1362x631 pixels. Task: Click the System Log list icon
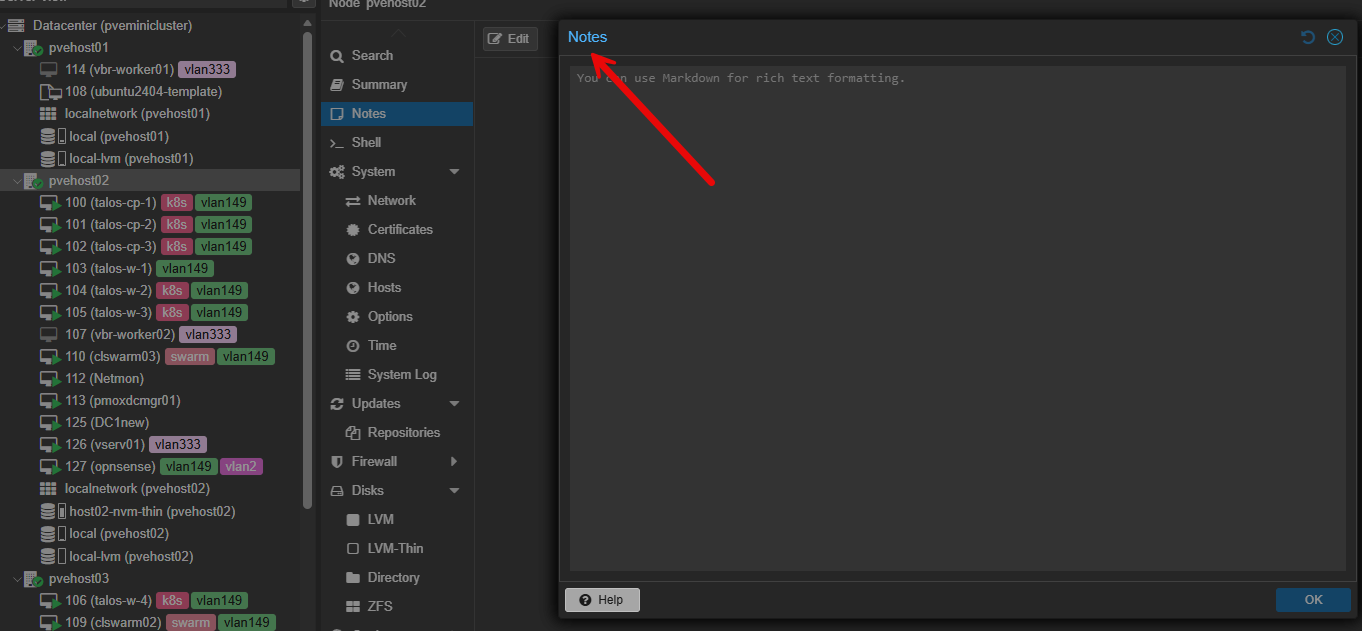(x=353, y=374)
